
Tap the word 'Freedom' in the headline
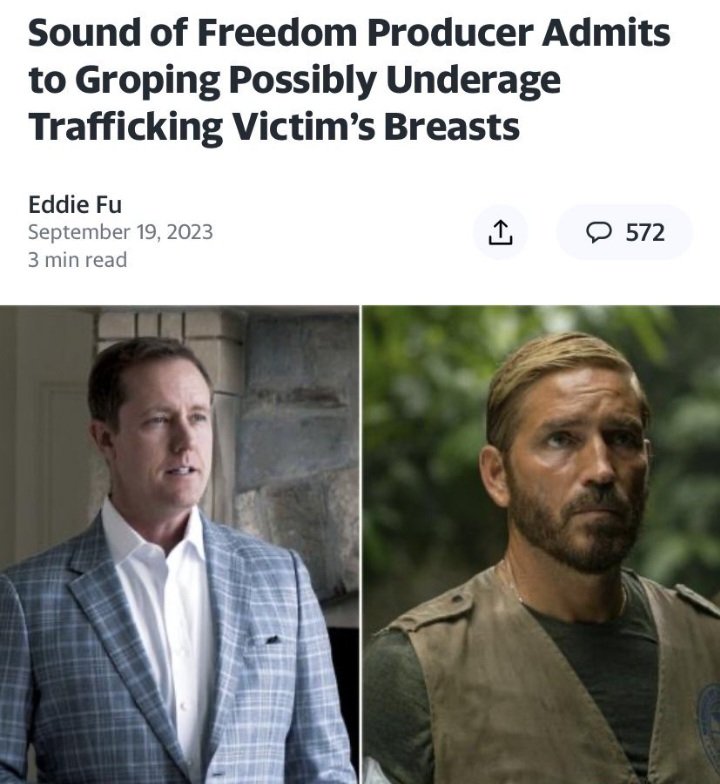click(x=277, y=33)
